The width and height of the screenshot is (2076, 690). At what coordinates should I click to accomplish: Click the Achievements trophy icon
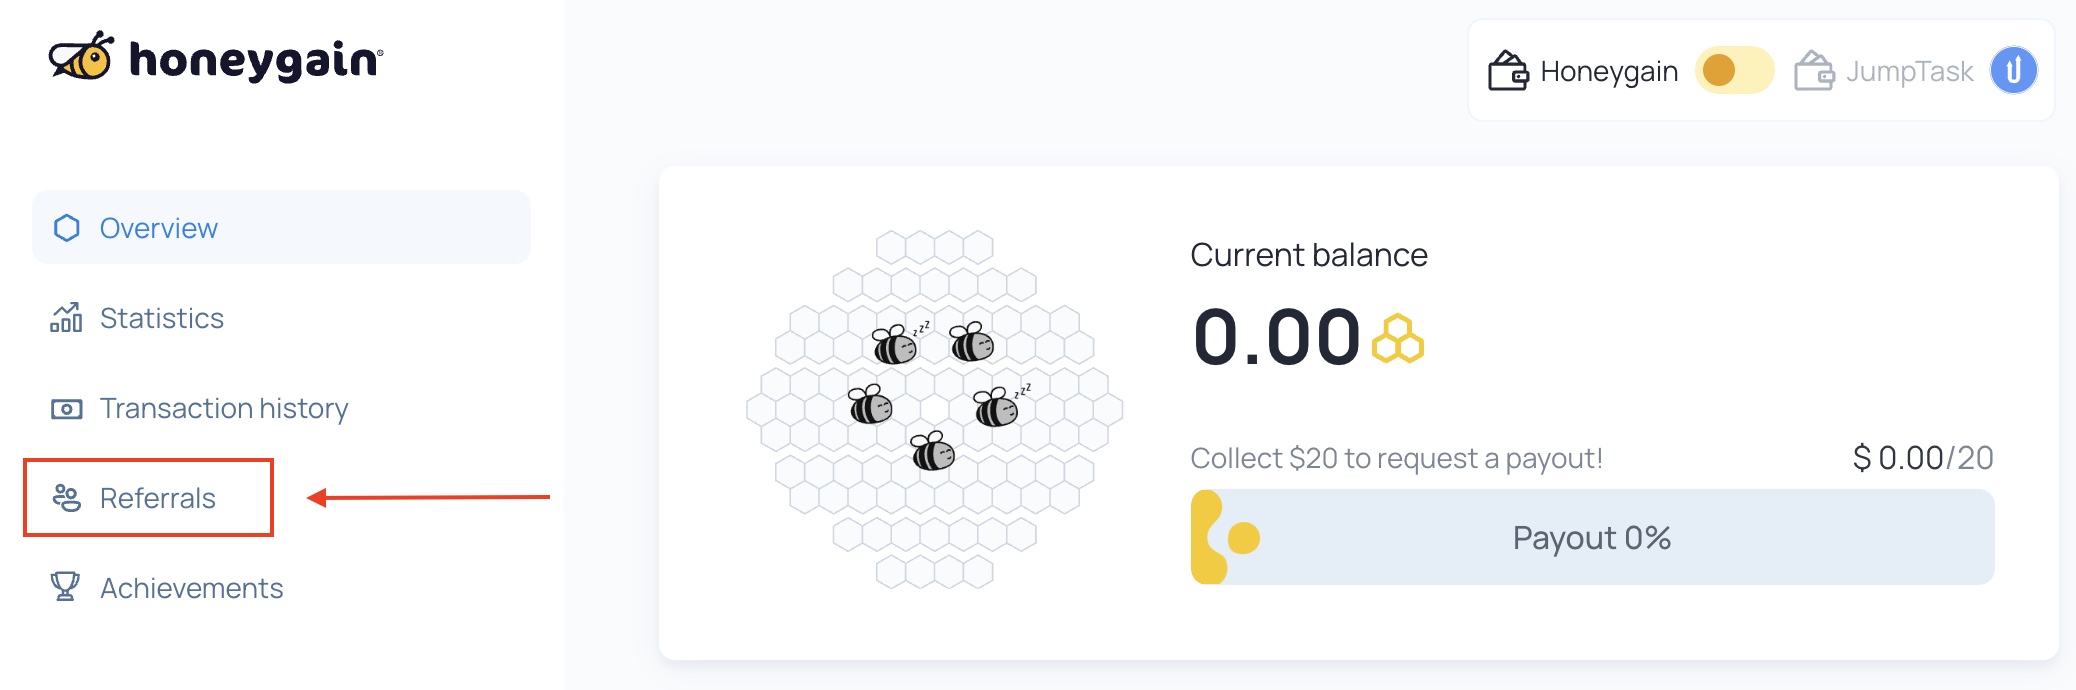65,586
